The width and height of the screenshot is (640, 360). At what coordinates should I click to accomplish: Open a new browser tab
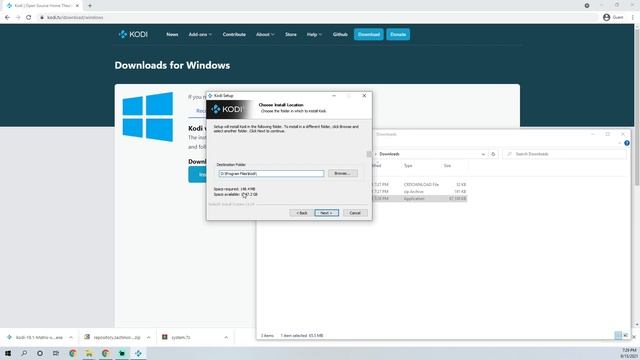tap(90, 6)
